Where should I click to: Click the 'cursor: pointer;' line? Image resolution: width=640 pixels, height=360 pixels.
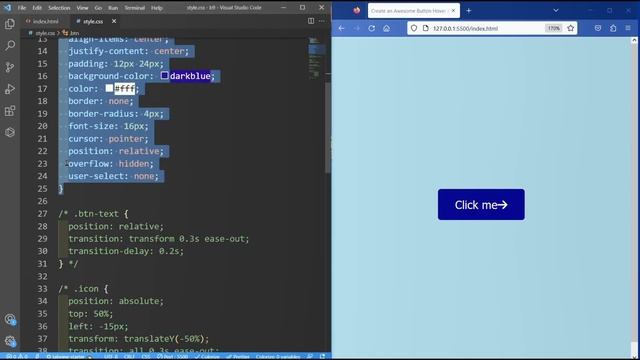(108, 139)
